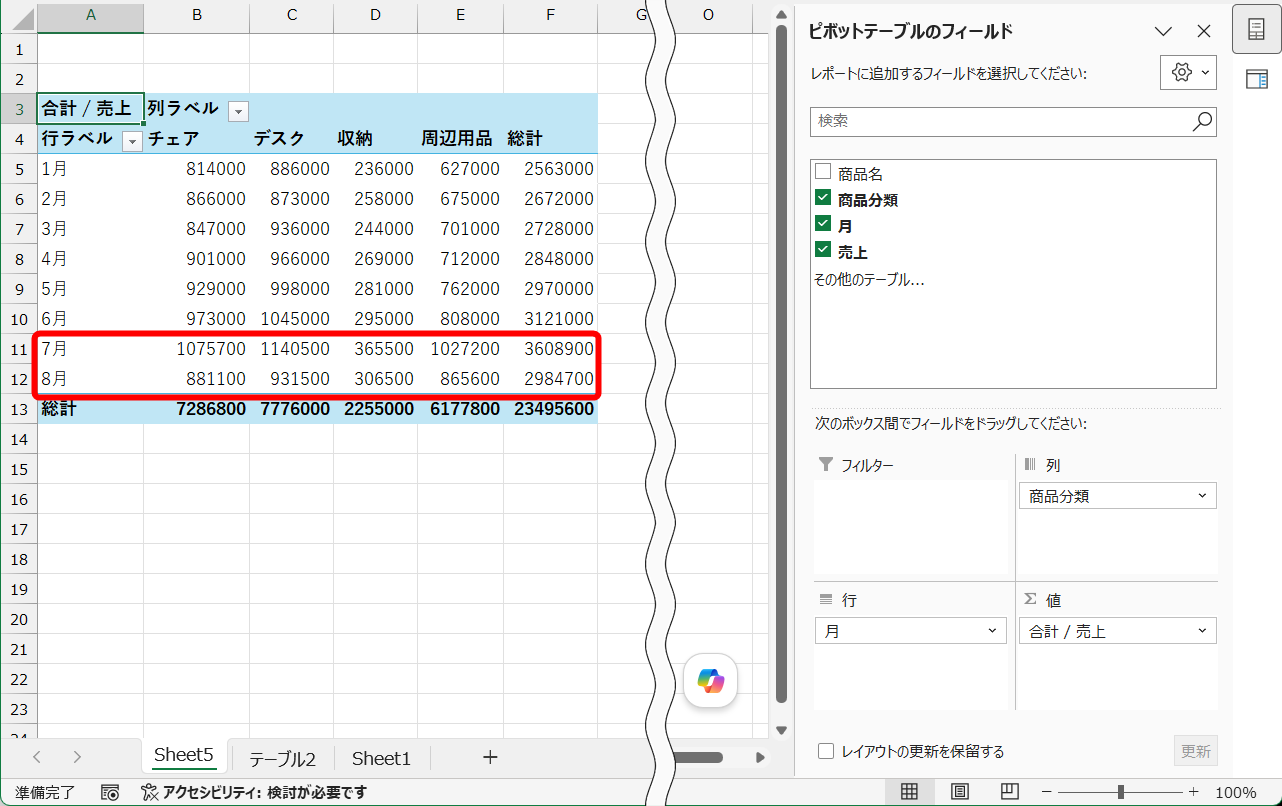Select cell with value 814000
This screenshot has width=1282, height=806.
(x=197, y=169)
